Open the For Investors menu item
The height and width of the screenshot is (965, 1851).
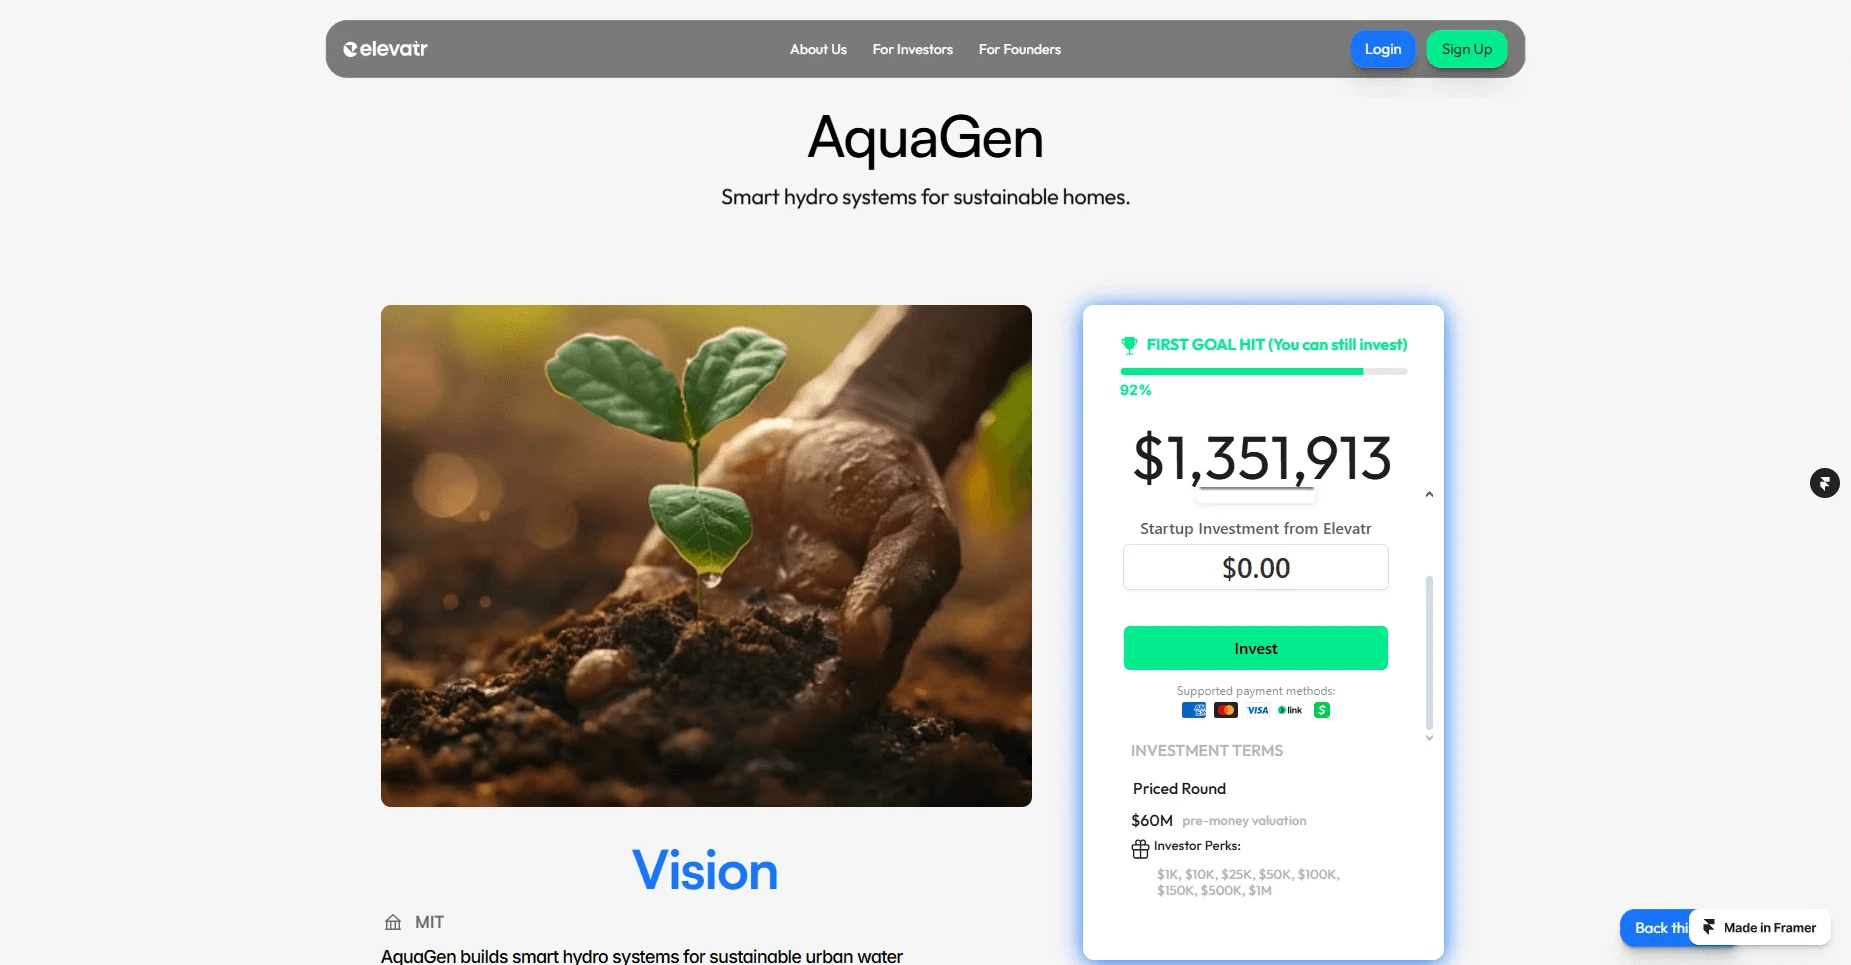coord(912,49)
